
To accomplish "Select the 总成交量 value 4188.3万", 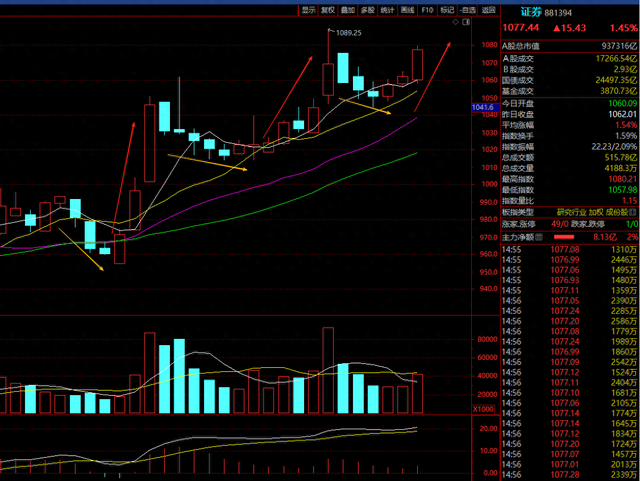I will click(621, 168).
